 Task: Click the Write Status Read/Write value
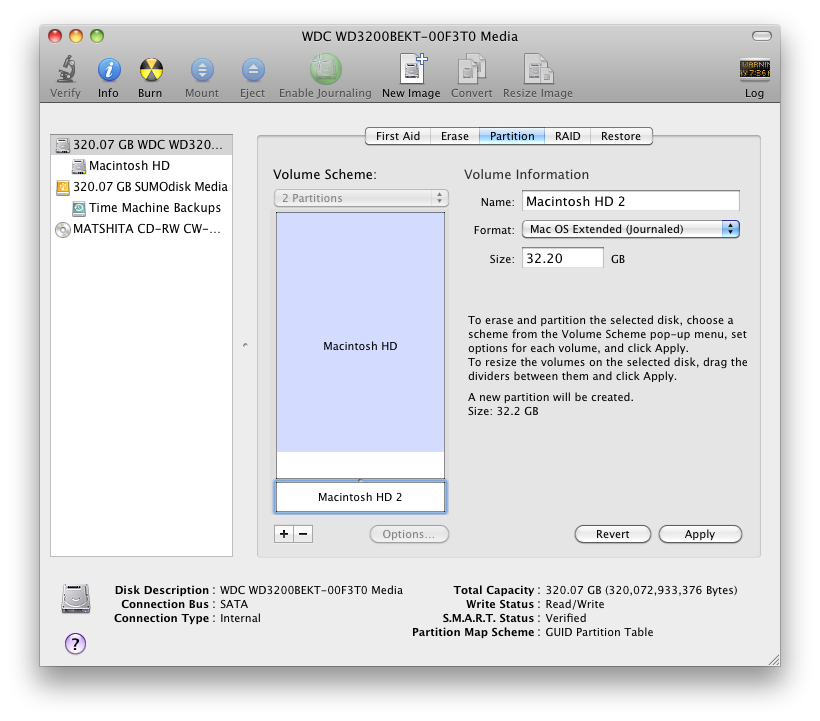coord(575,604)
